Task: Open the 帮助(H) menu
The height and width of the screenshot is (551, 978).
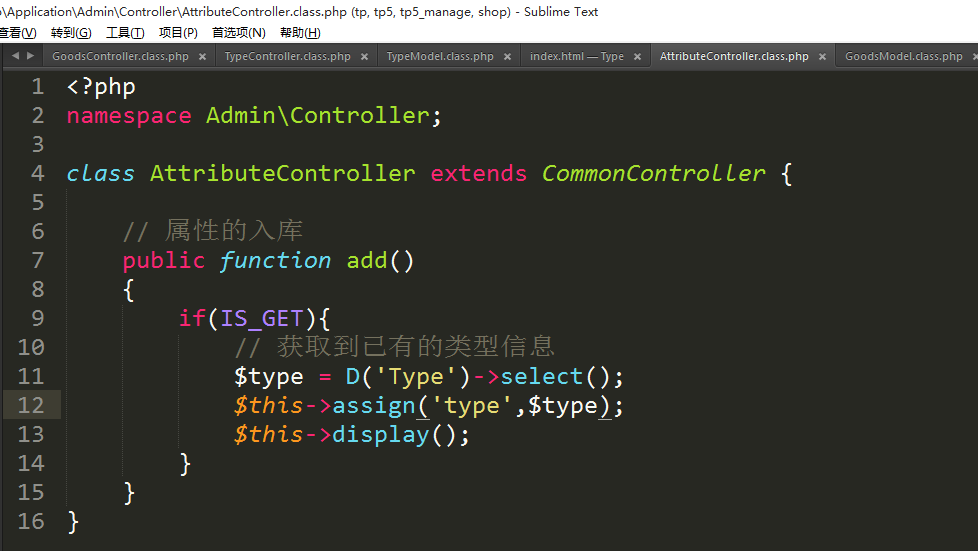Action: click(300, 33)
